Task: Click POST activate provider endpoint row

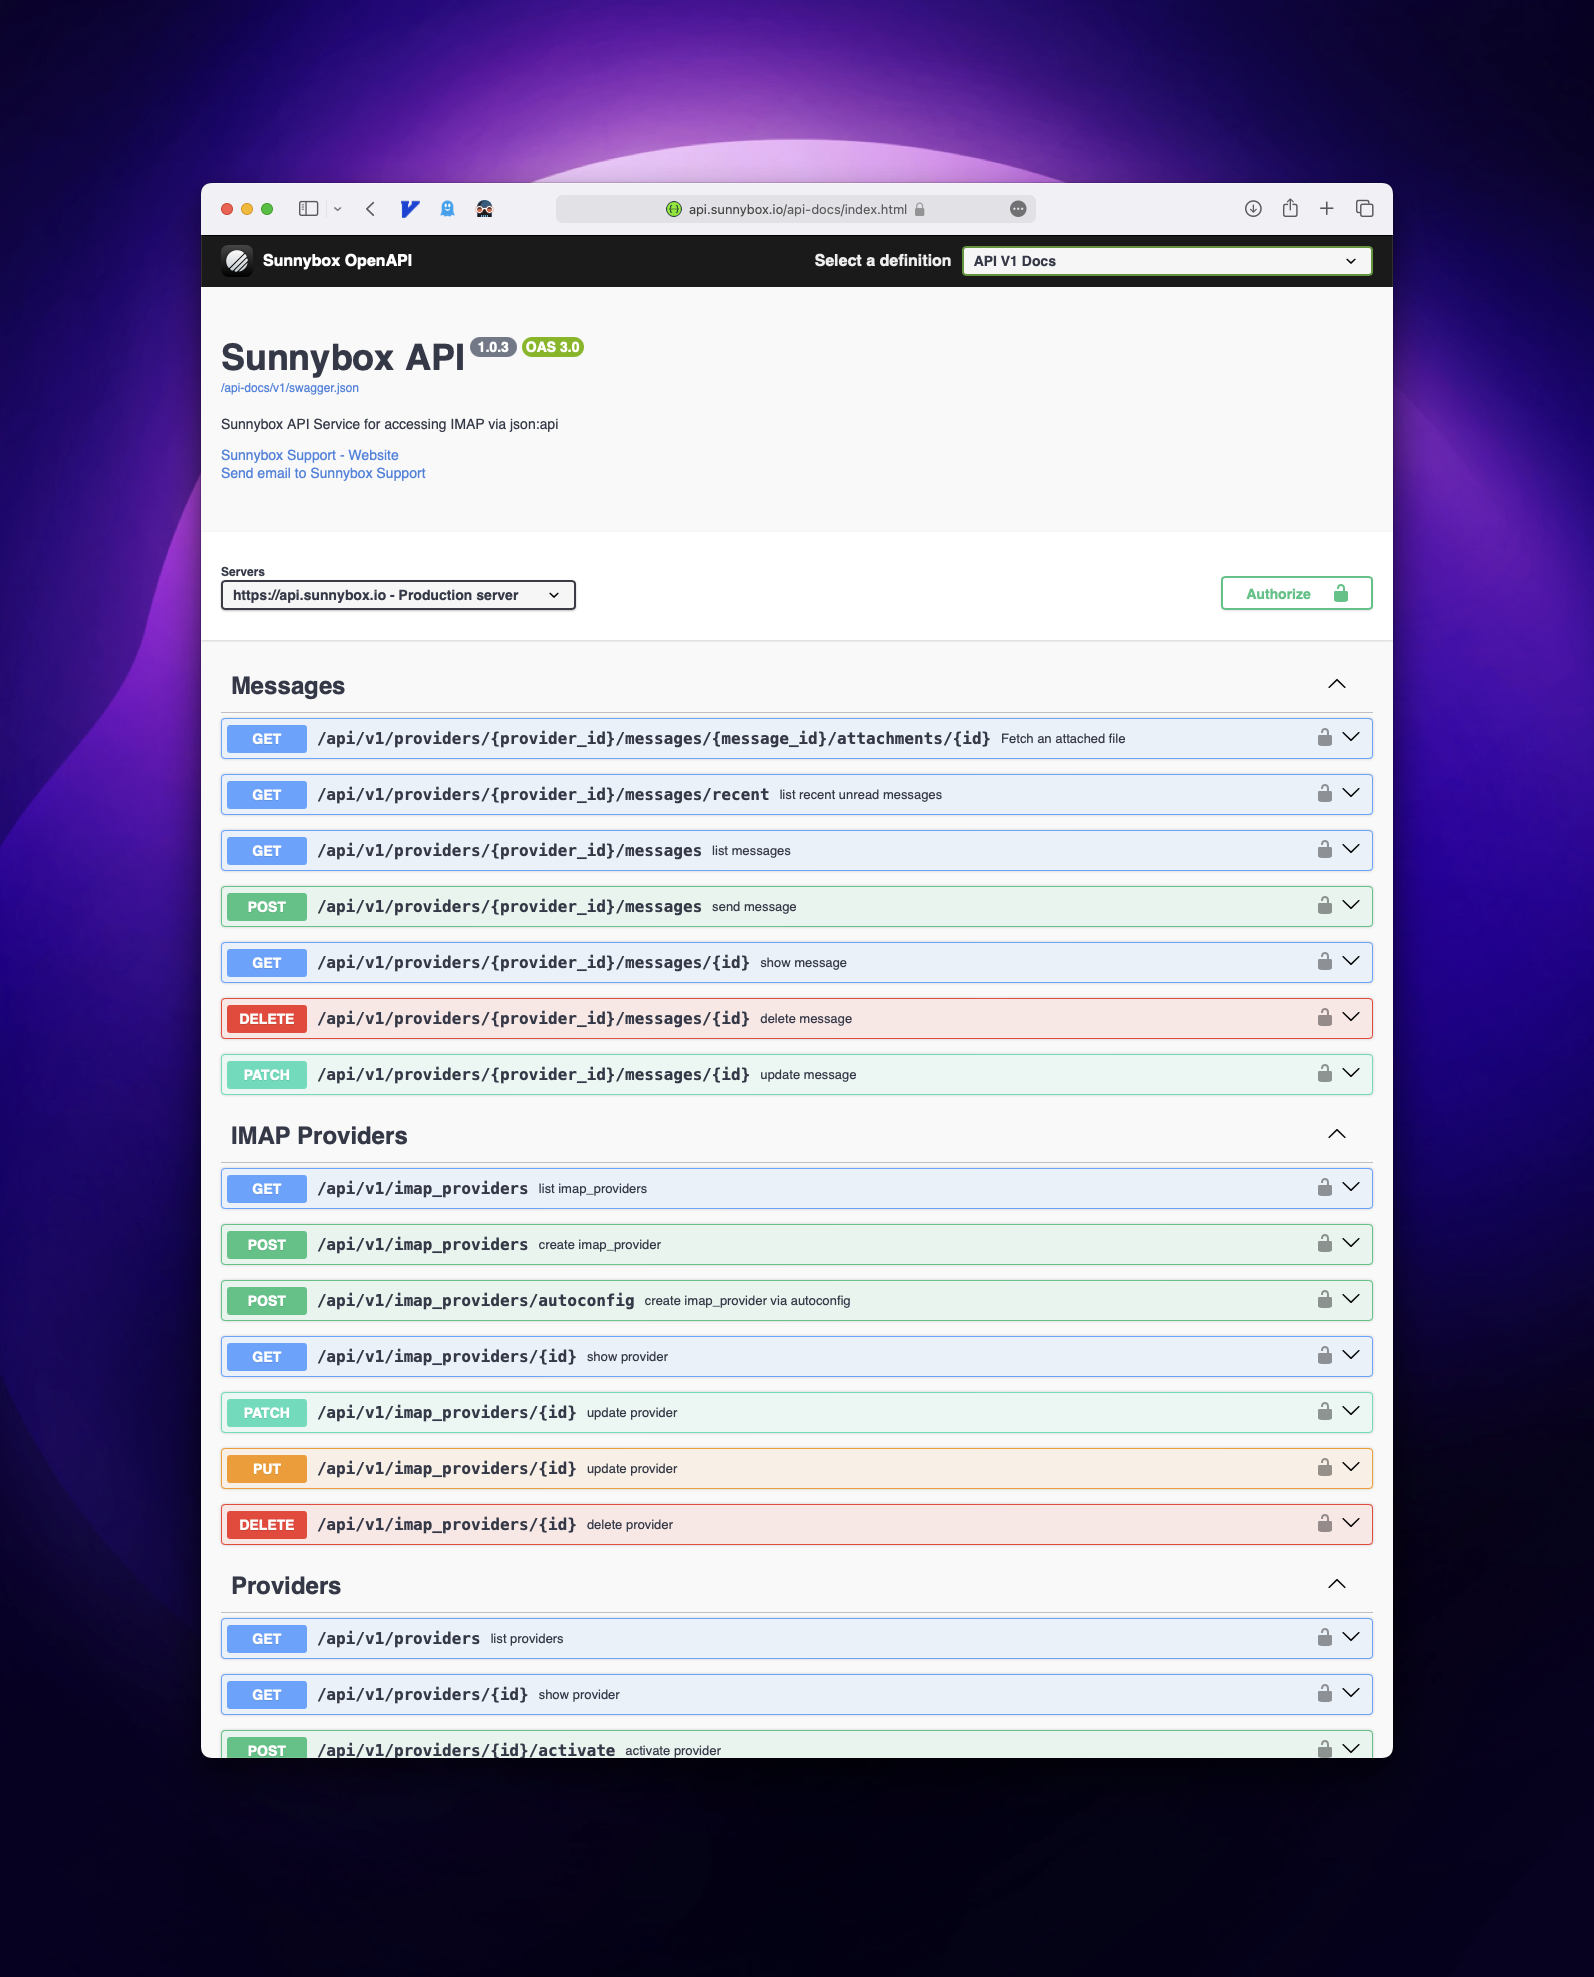Action: [x=796, y=1745]
